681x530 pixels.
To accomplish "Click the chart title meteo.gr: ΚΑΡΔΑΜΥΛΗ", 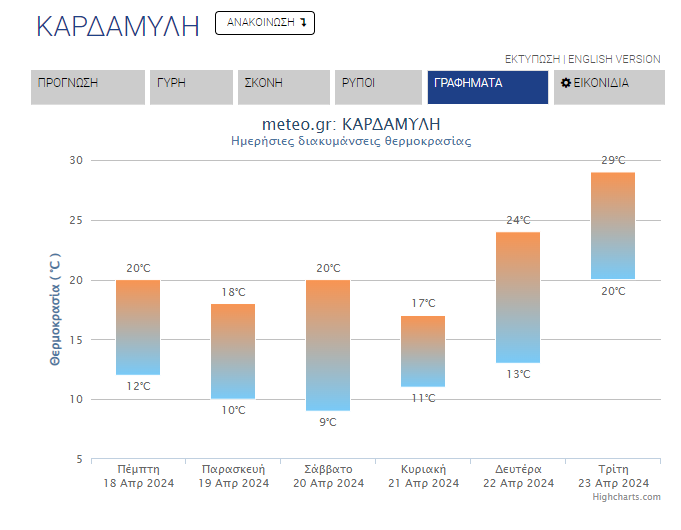I will point(351,125).
